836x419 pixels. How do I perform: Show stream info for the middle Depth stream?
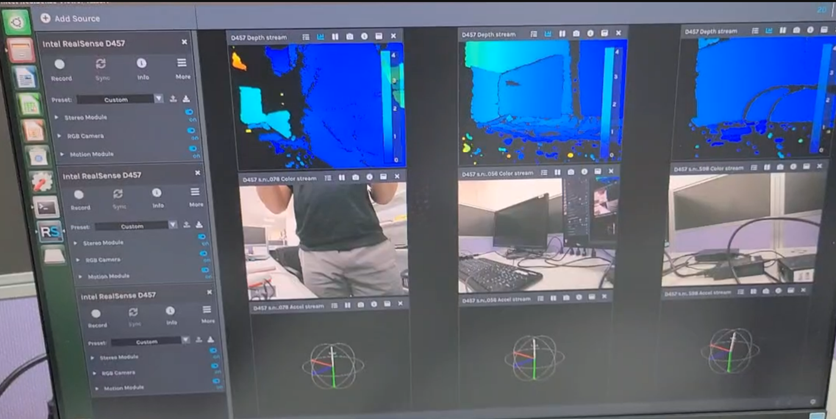[591, 34]
